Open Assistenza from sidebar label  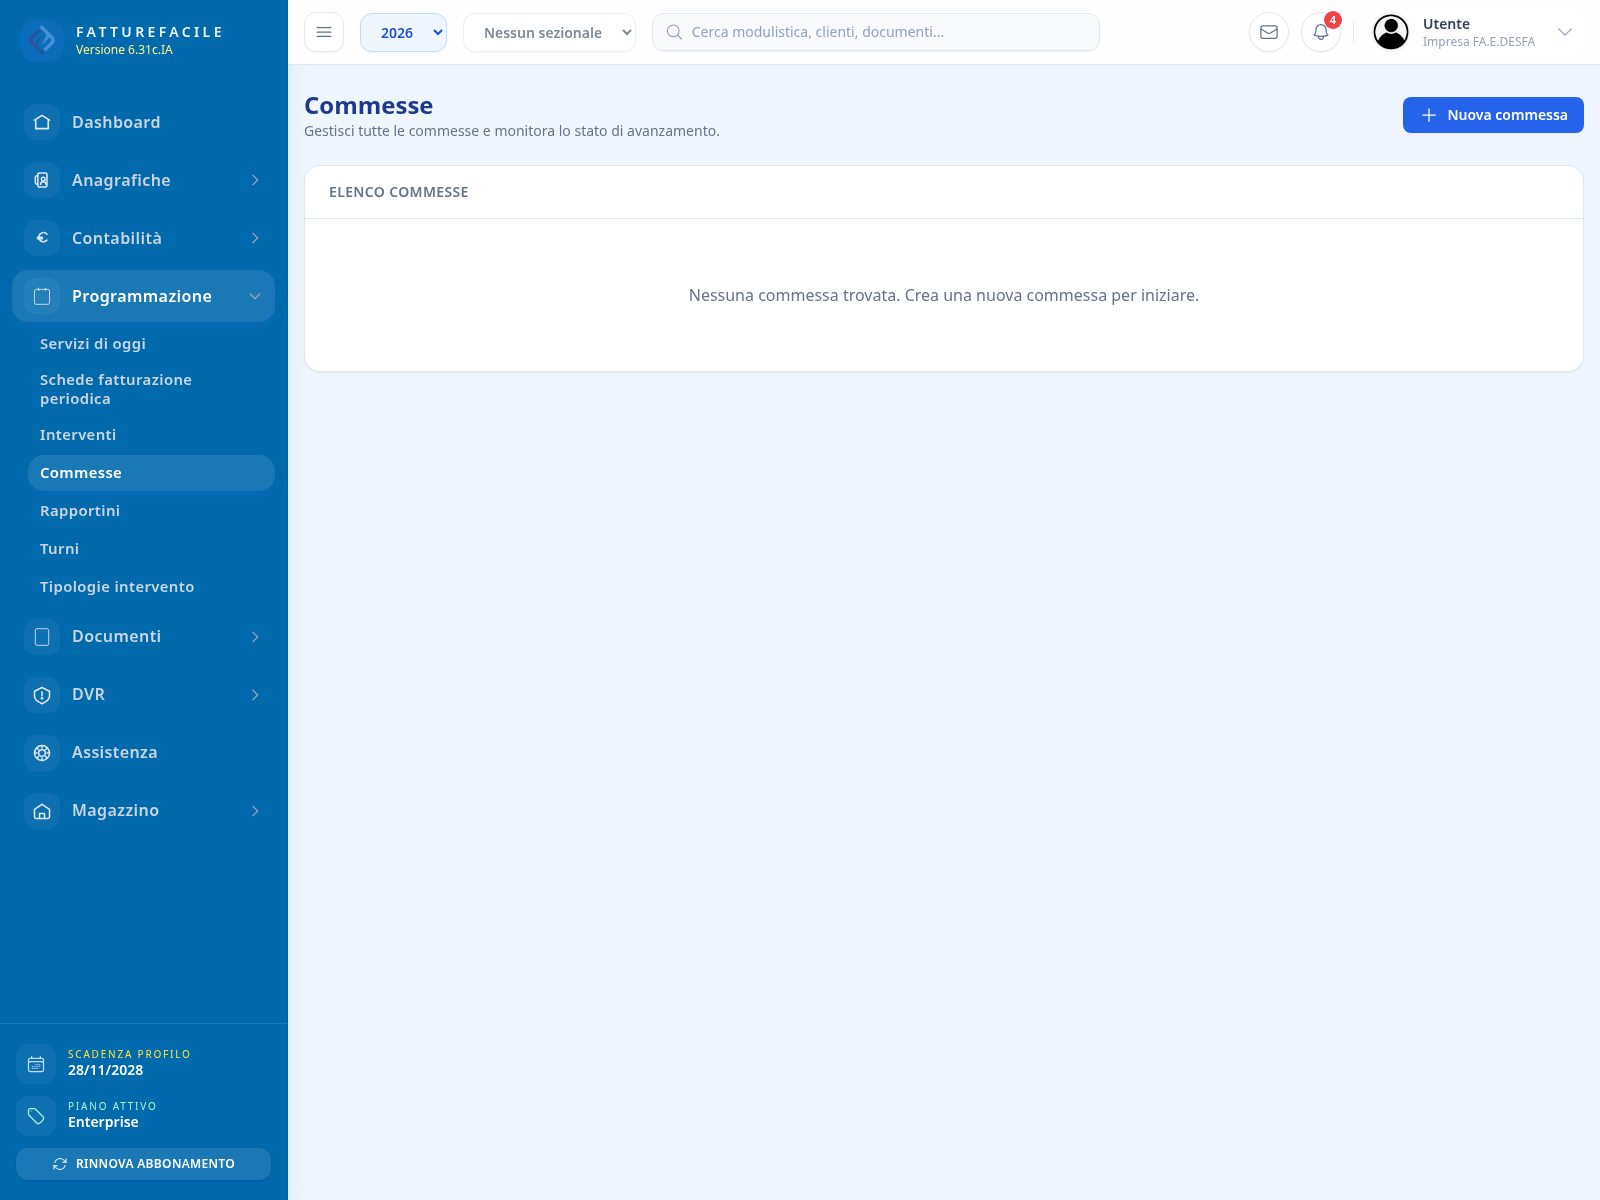[114, 752]
